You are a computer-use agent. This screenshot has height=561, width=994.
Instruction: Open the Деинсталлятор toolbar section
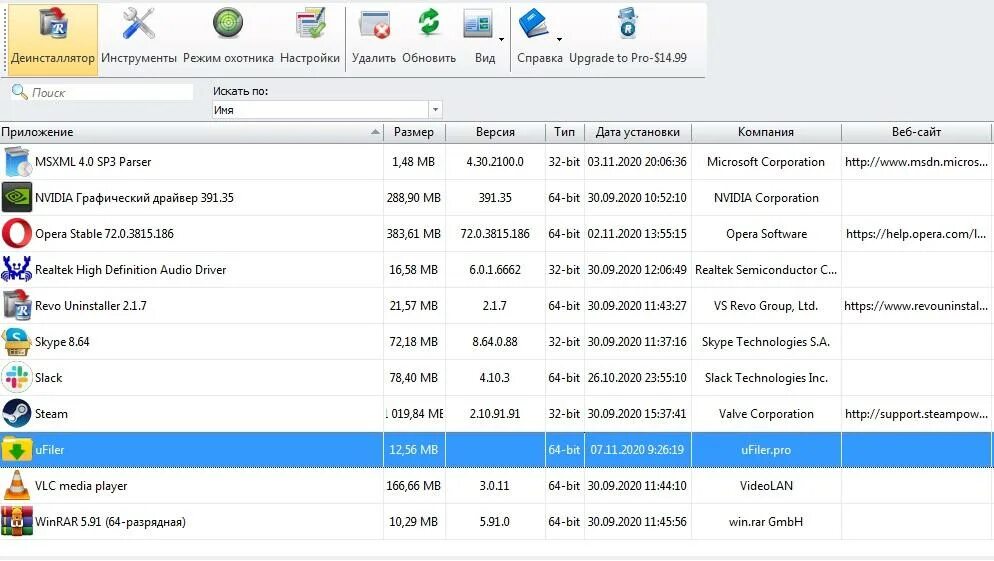(x=53, y=39)
